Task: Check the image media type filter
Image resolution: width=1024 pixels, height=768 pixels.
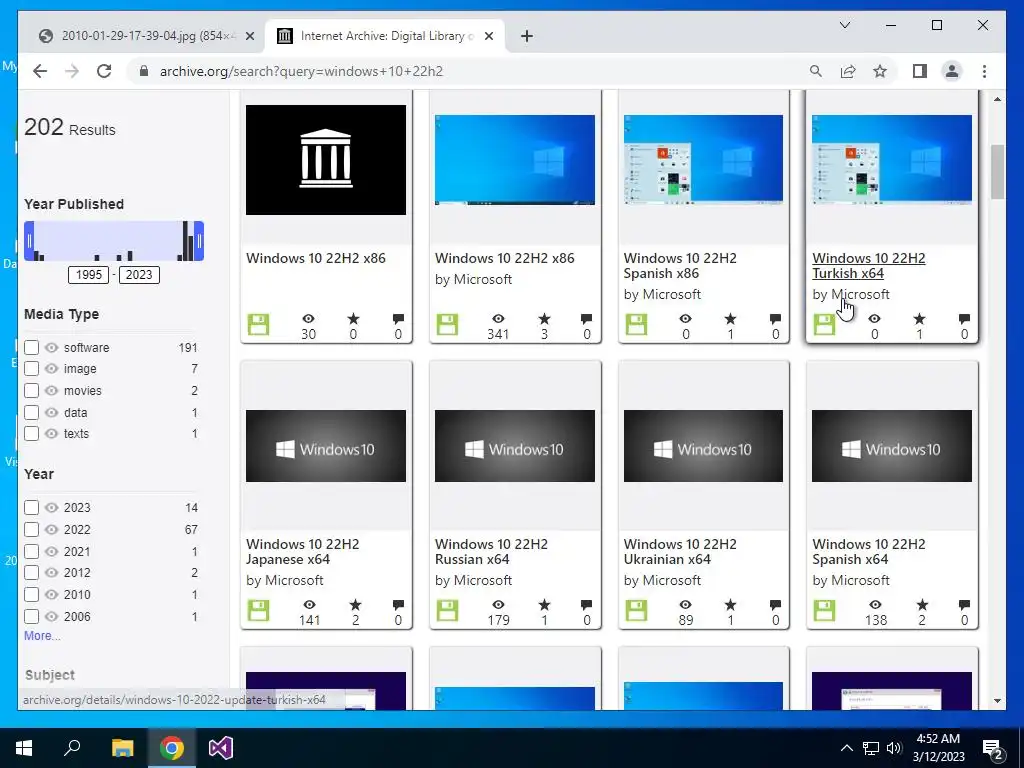Action: 31,368
